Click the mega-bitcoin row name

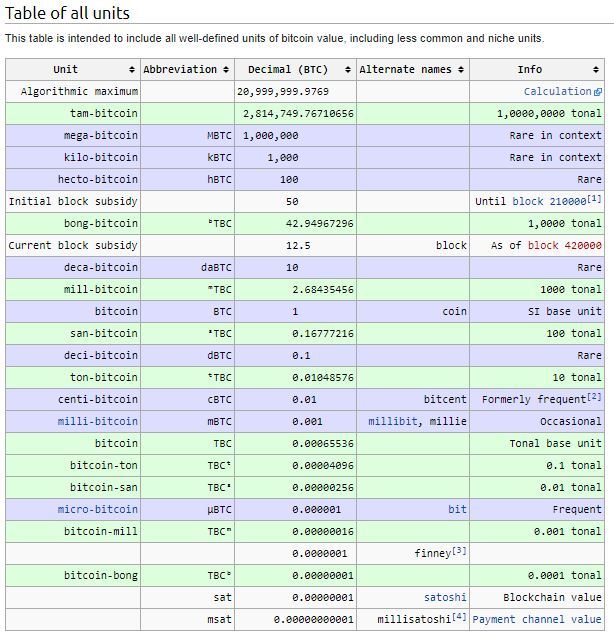pos(101,136)
